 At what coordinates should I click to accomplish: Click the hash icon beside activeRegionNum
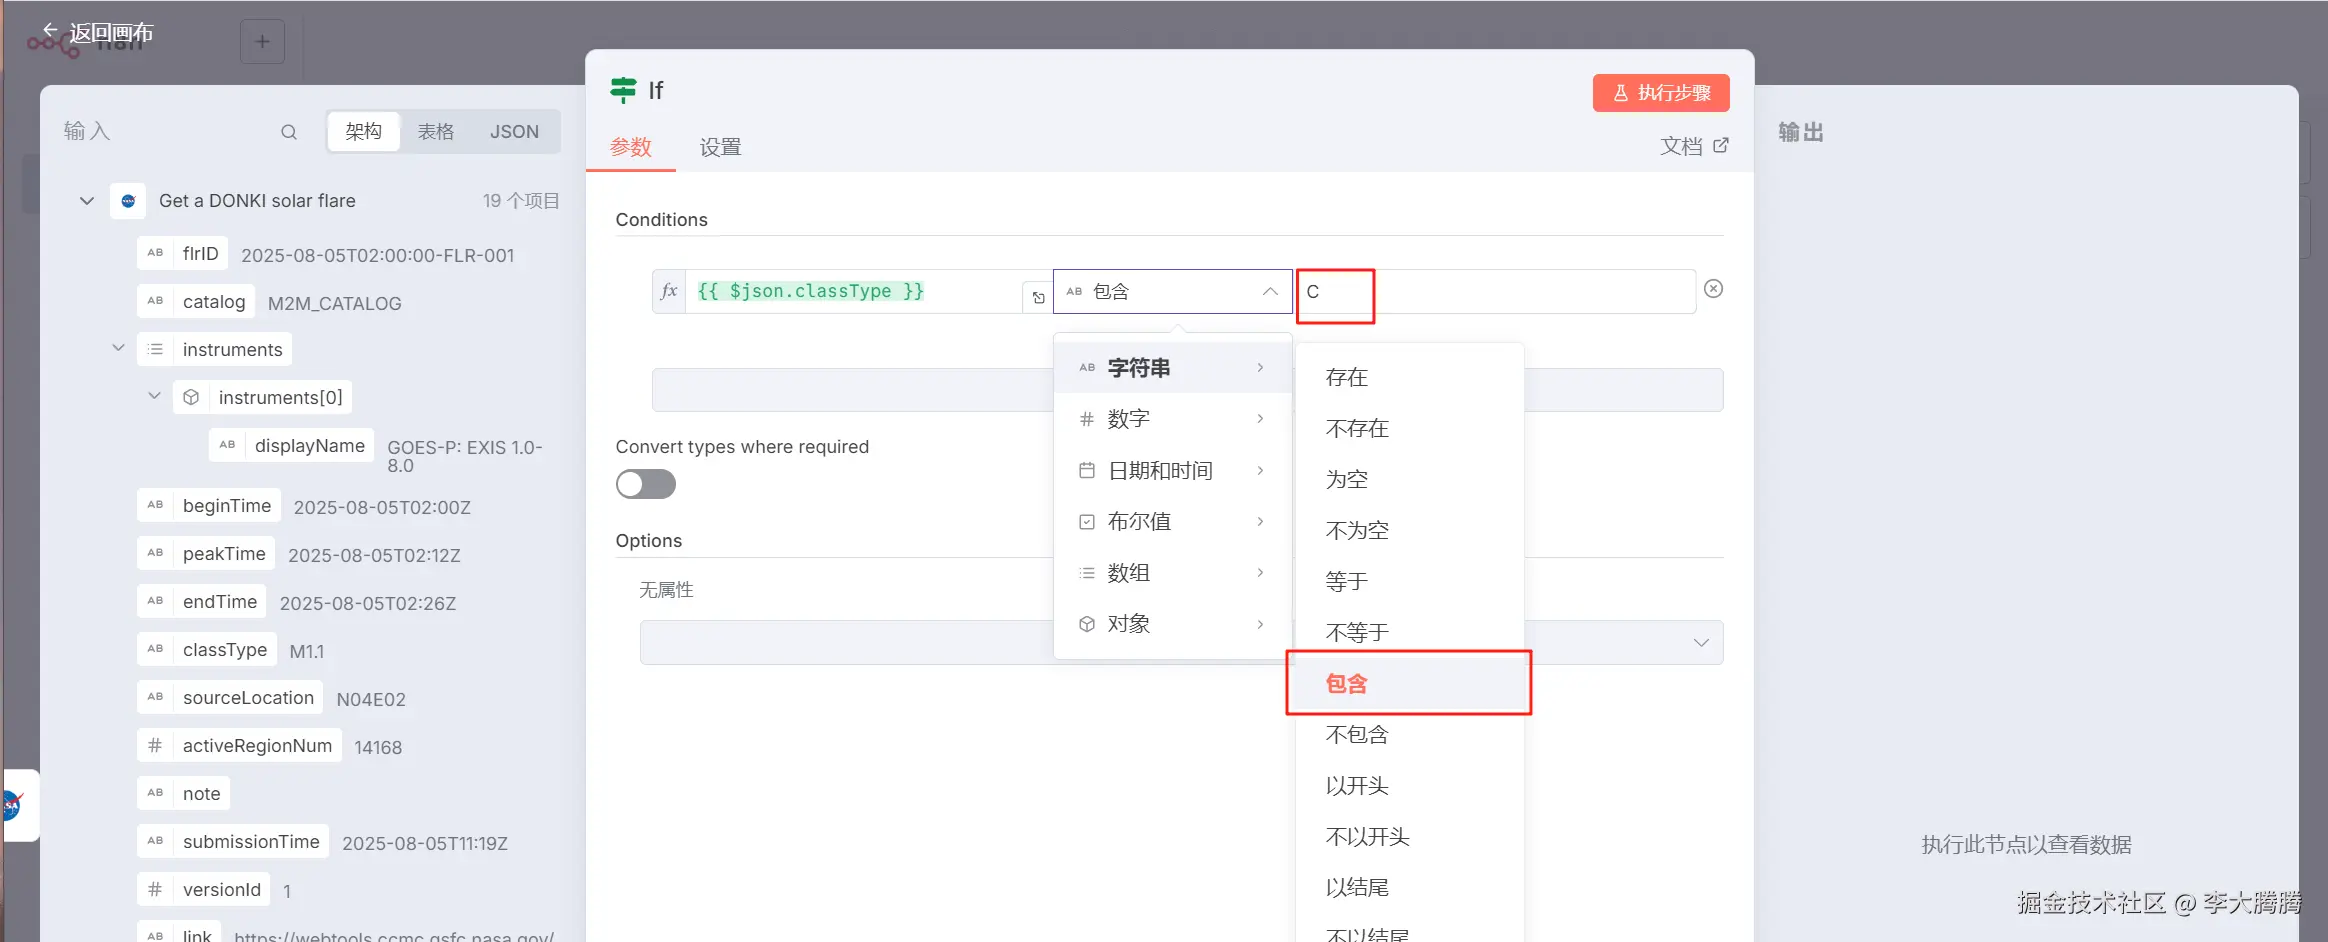155,745
